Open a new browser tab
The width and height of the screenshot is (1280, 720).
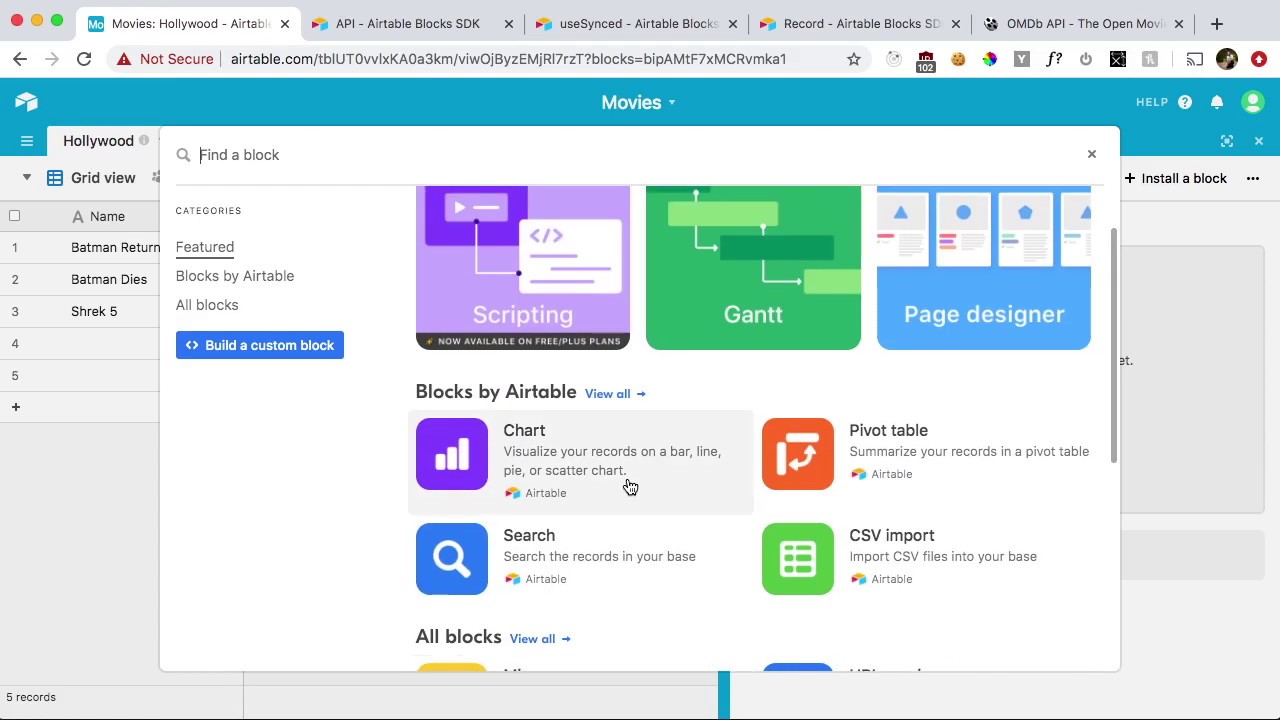coord(1217,23)
